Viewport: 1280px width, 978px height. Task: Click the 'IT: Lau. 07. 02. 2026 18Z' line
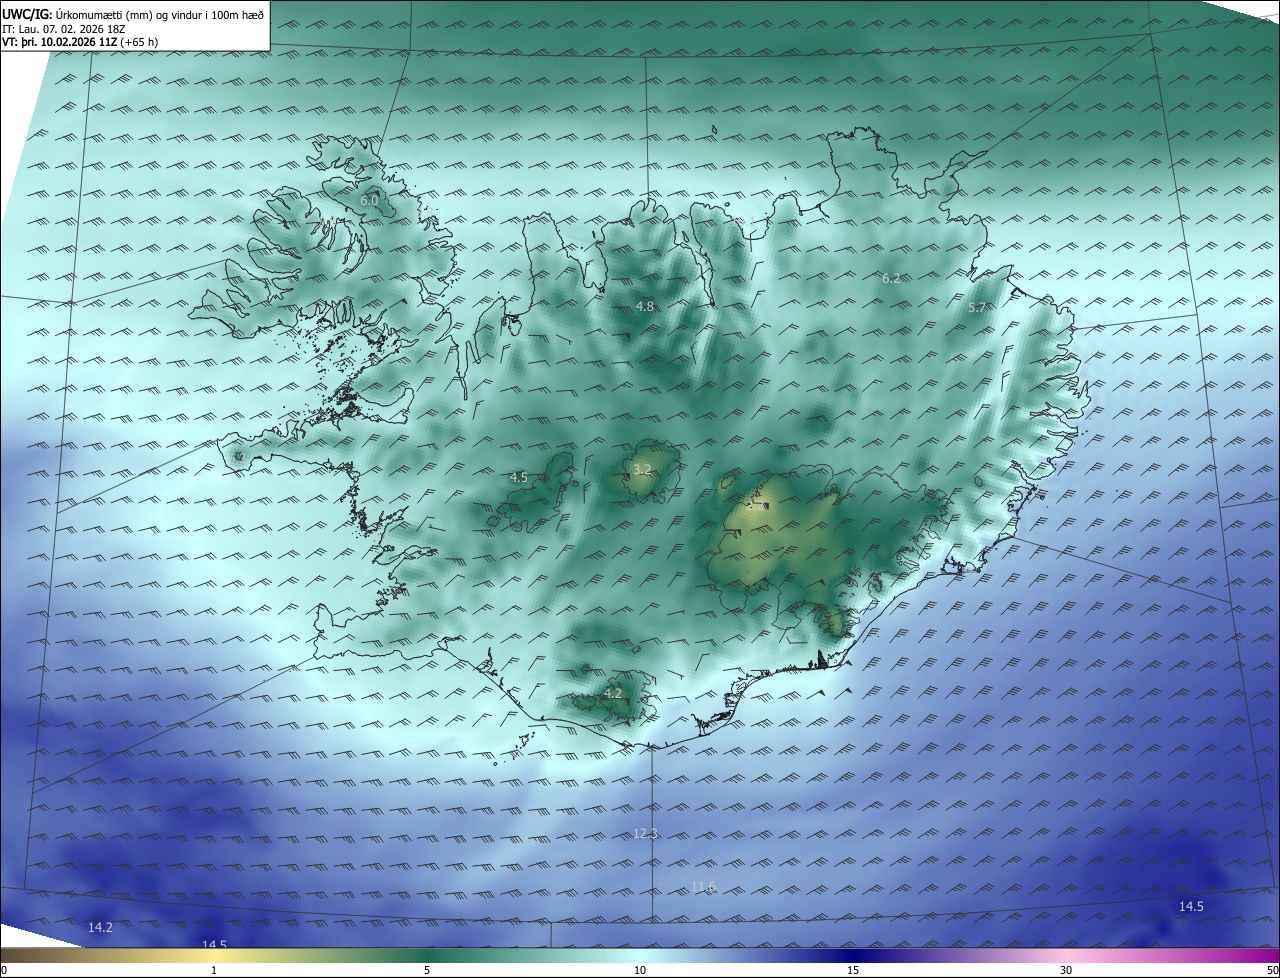tap(66, 29)
